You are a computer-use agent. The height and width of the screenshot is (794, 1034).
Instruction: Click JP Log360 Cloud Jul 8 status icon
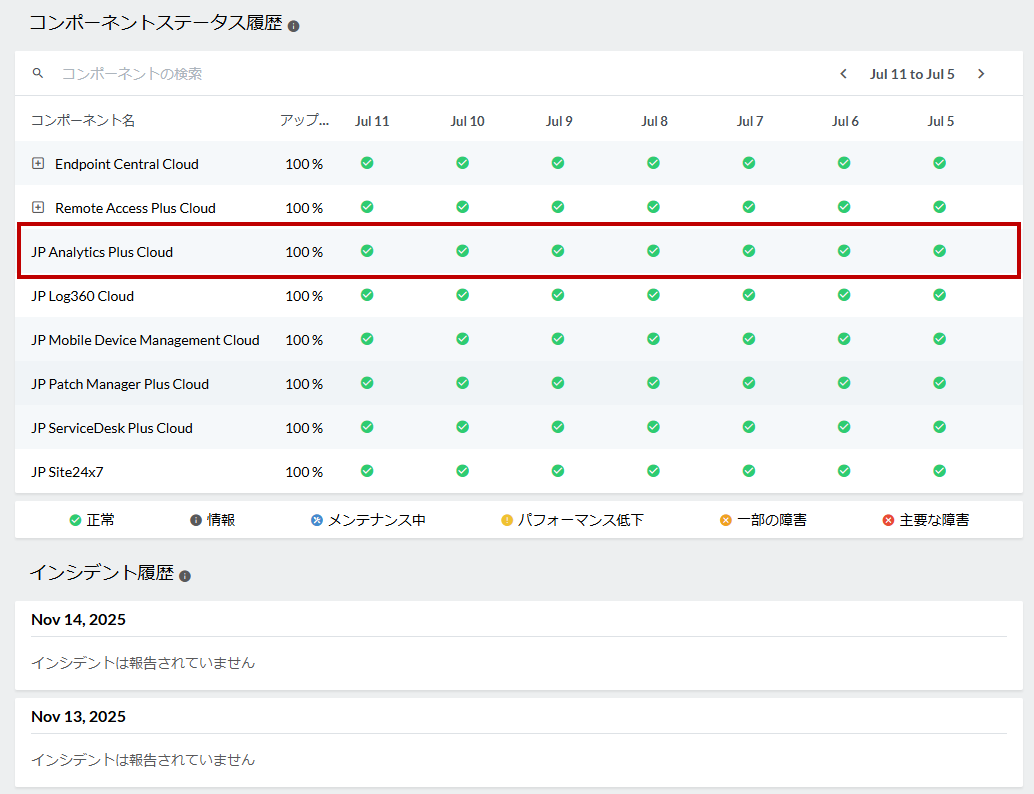point(654,295)
